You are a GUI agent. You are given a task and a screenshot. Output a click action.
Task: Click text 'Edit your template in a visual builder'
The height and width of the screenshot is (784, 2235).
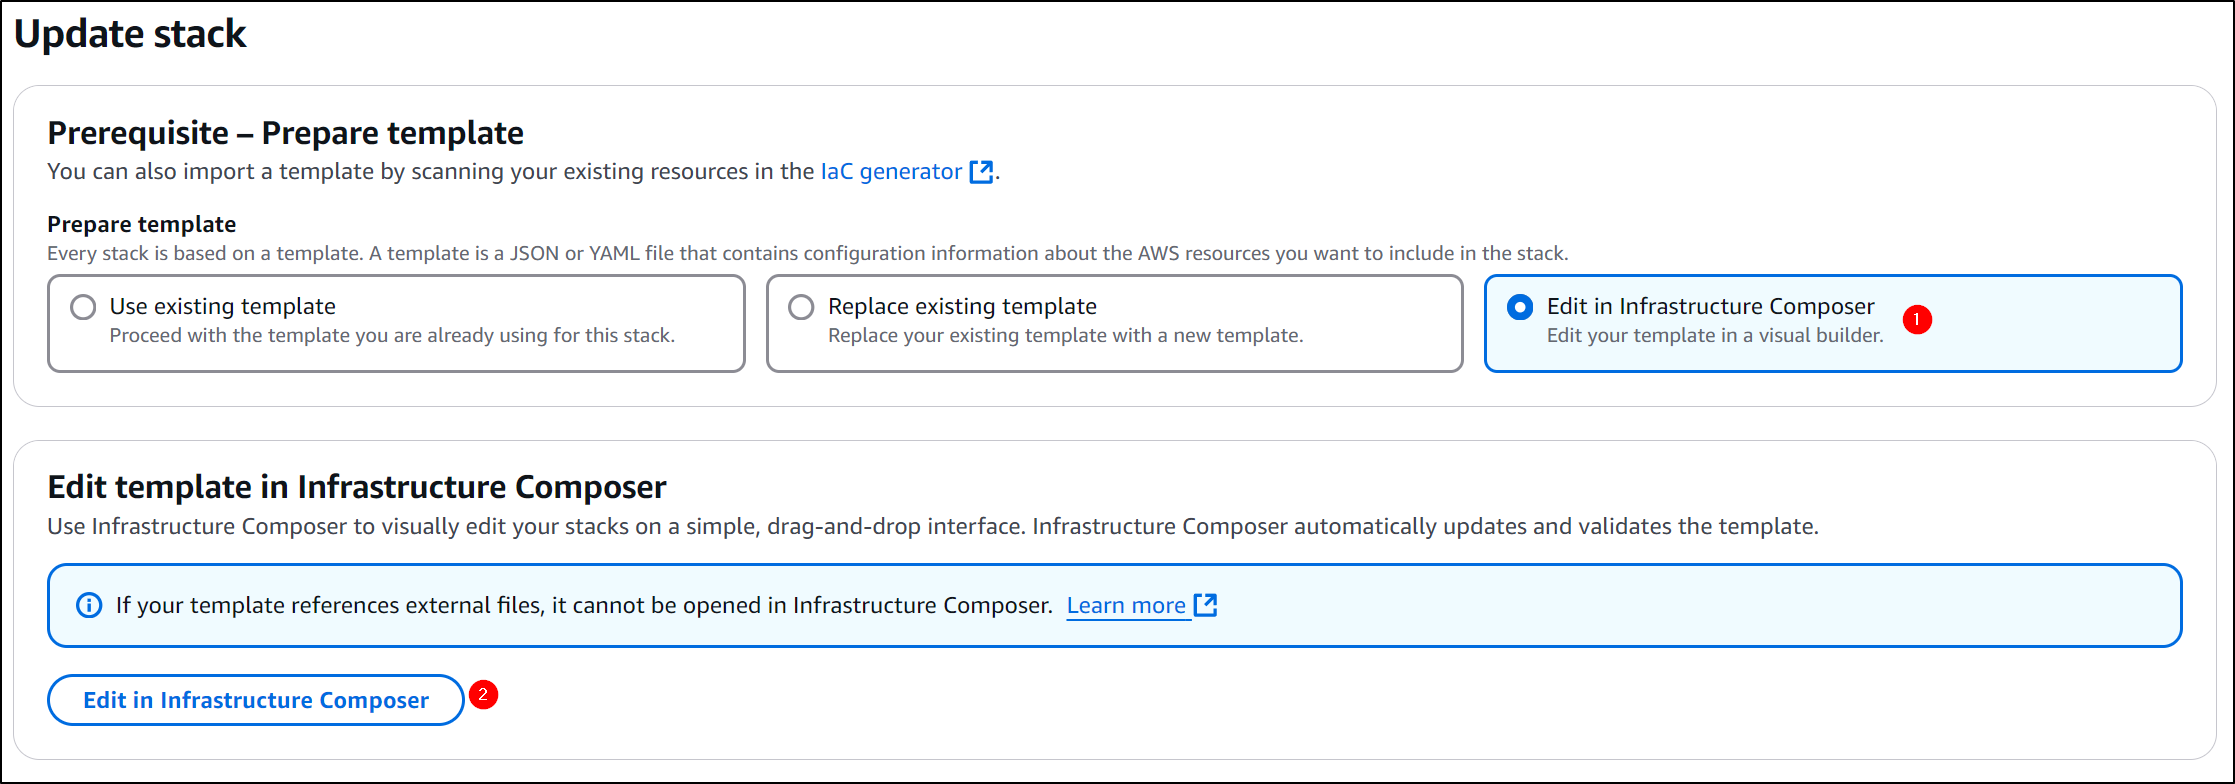pos(1715,336)
